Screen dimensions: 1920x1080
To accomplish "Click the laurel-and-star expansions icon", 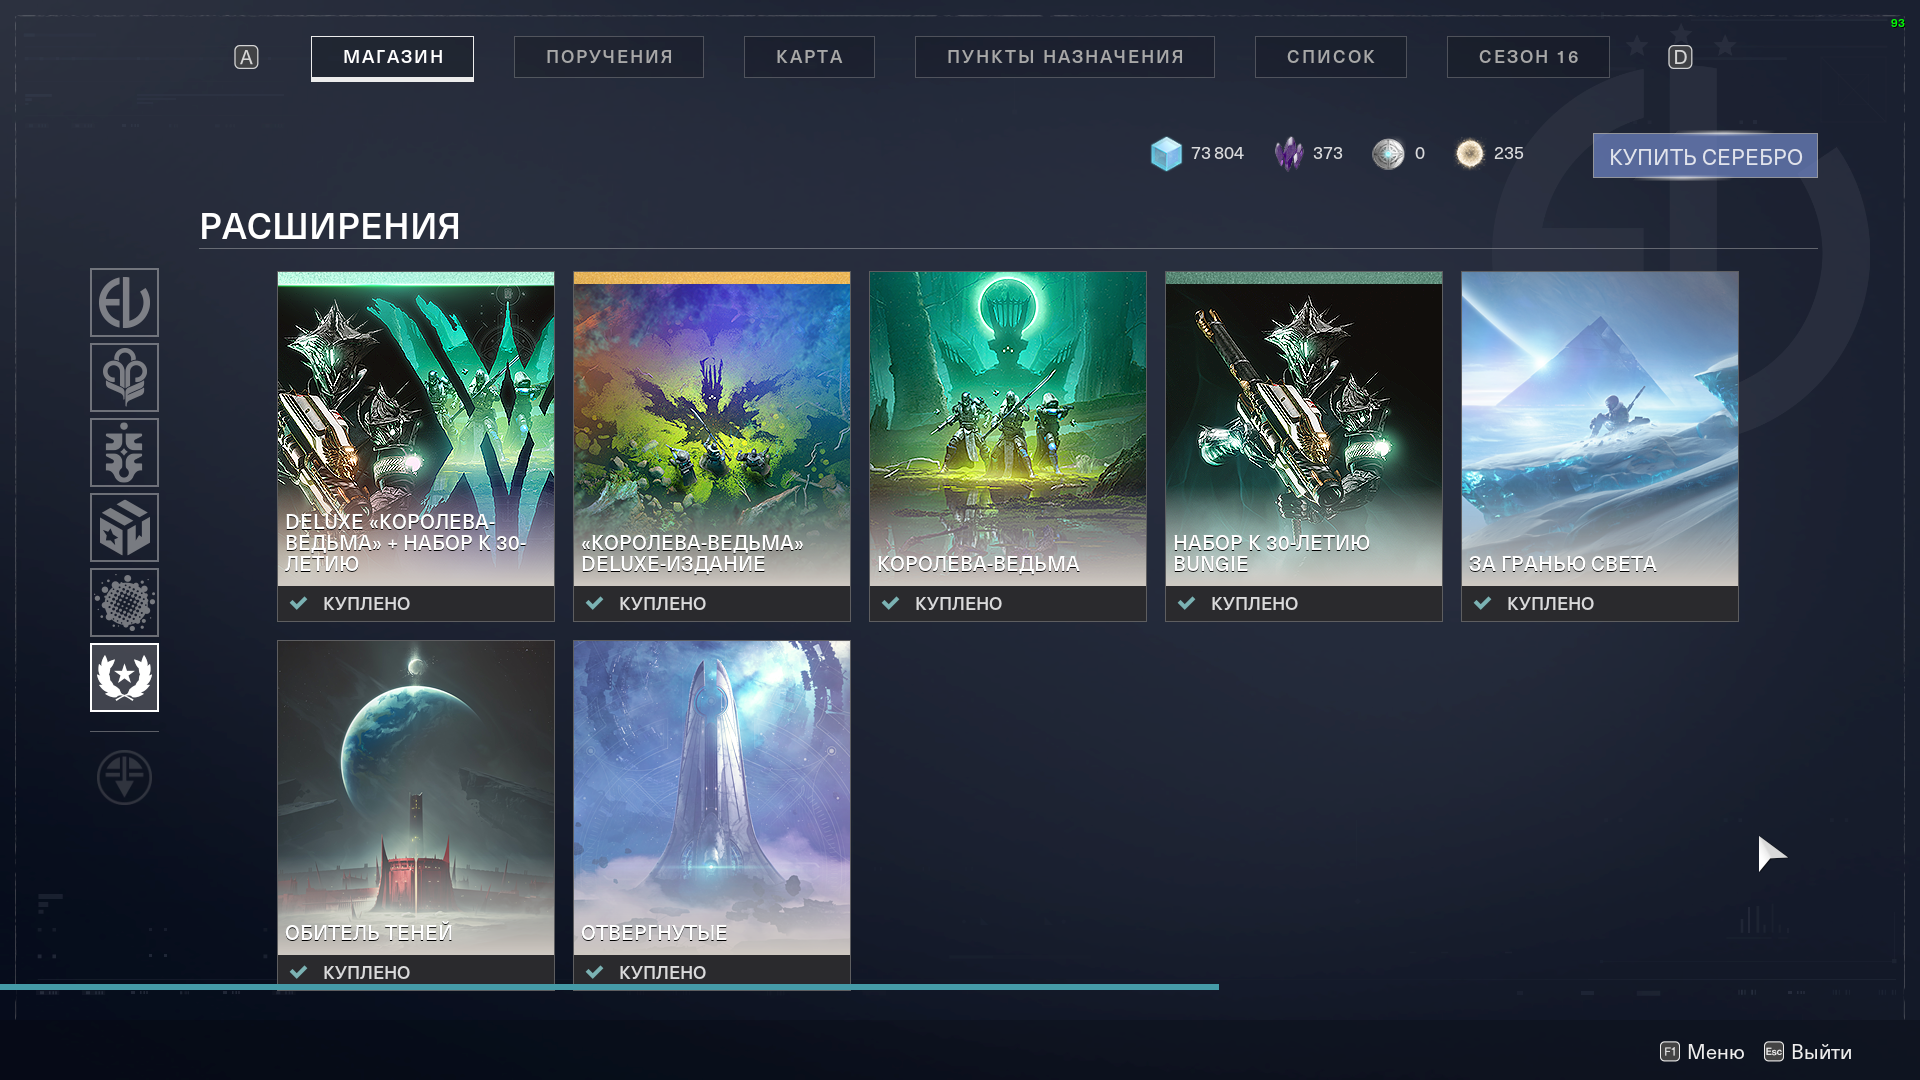I will pyautogui.click(x=124, y=677).
